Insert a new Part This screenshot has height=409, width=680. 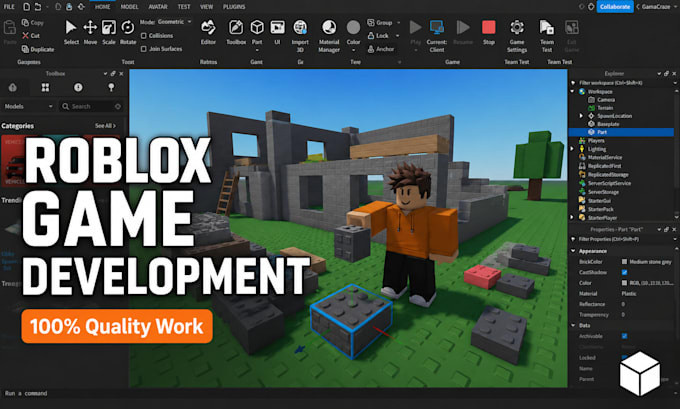coord(257,32)
